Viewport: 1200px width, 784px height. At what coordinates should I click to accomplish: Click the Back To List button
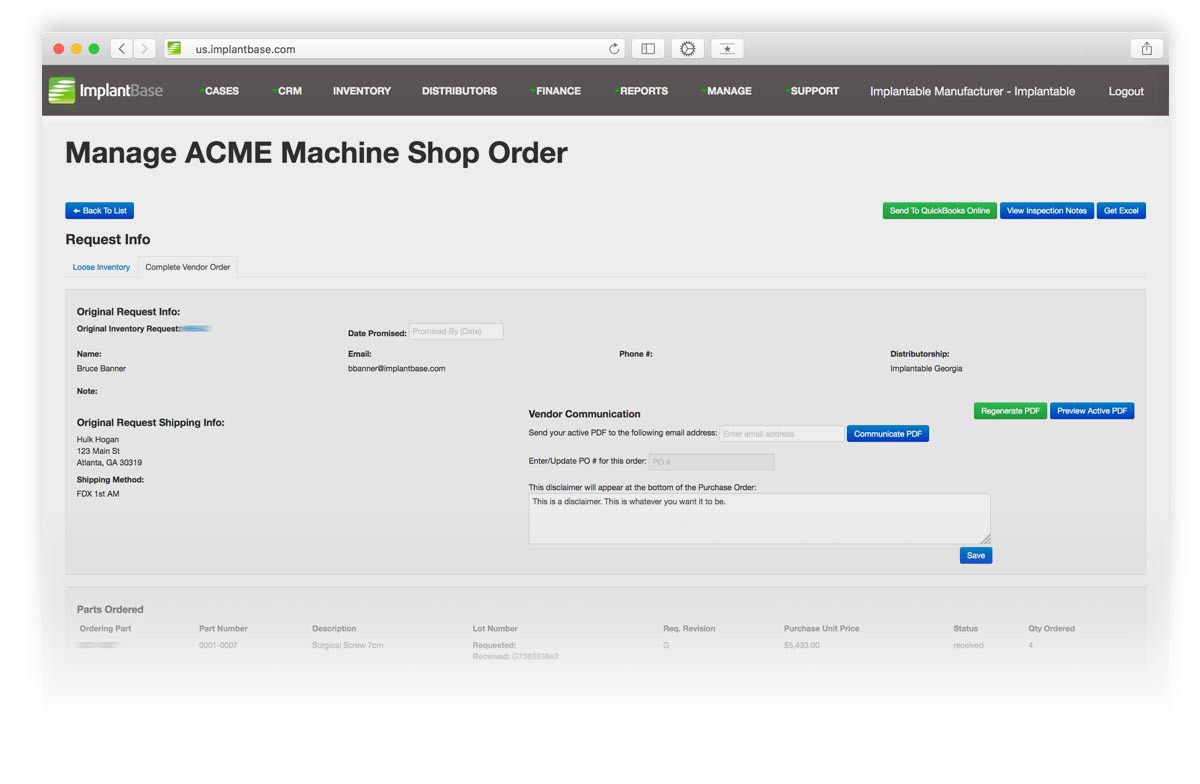99,211
